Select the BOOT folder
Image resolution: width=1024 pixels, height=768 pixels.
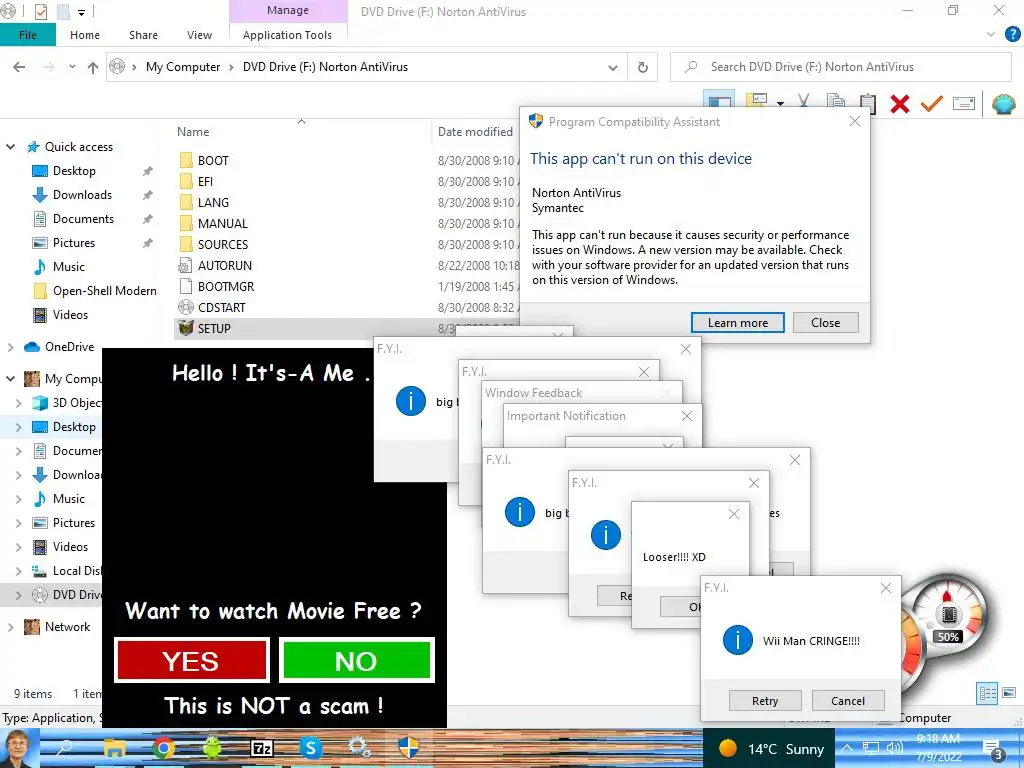[213, 161]
